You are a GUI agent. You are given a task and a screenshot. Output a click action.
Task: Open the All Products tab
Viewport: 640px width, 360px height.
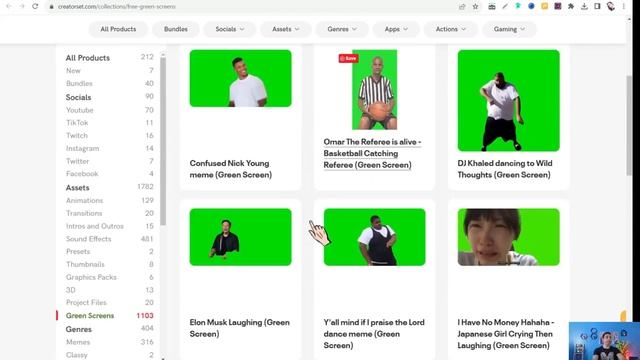(118, 29)
